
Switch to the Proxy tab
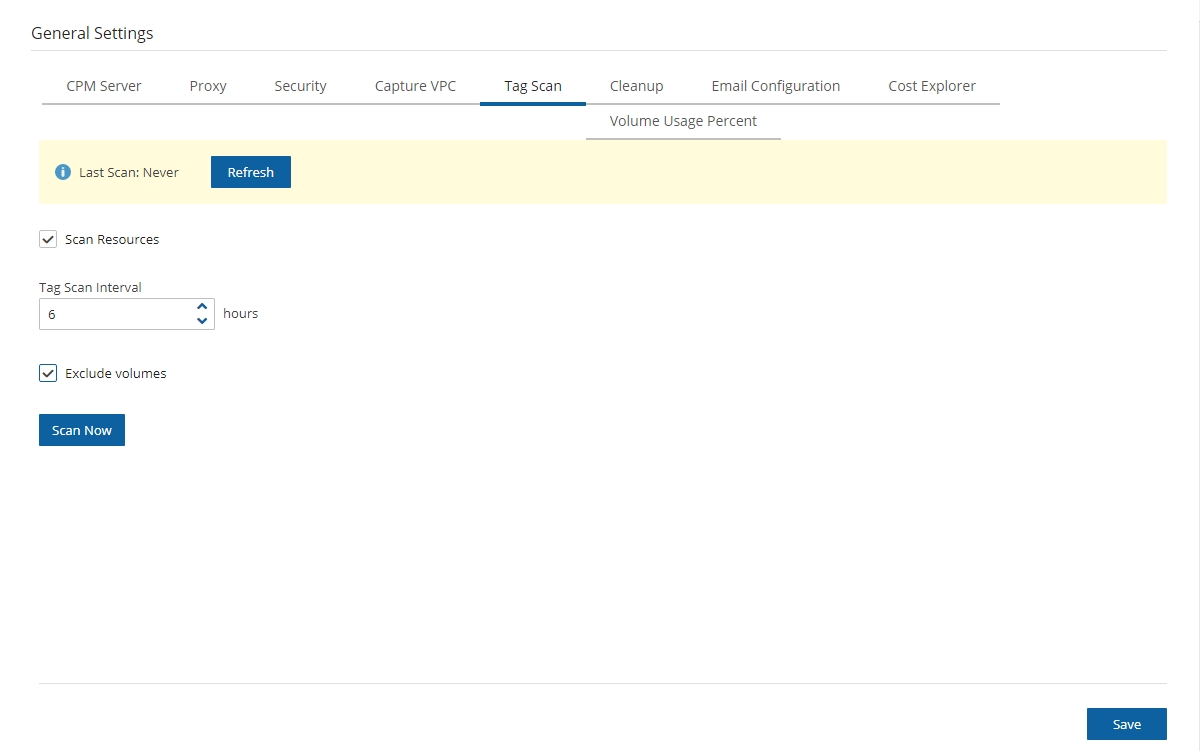click(x=208, y=86)
